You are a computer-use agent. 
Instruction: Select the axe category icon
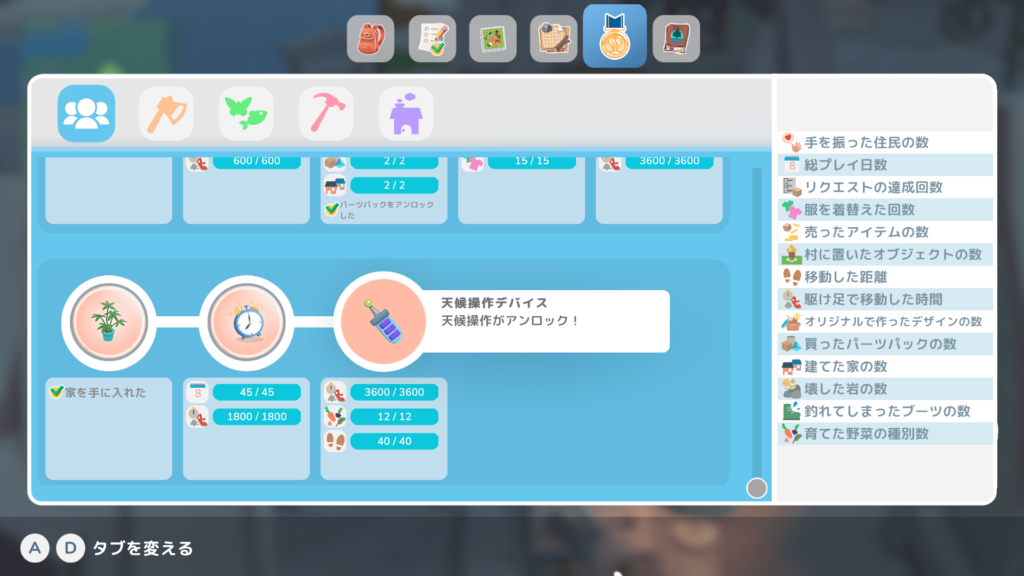[167, 114]
